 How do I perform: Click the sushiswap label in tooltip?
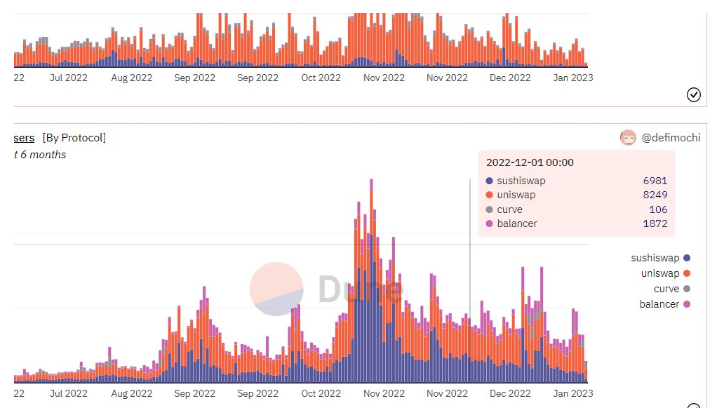521,181
